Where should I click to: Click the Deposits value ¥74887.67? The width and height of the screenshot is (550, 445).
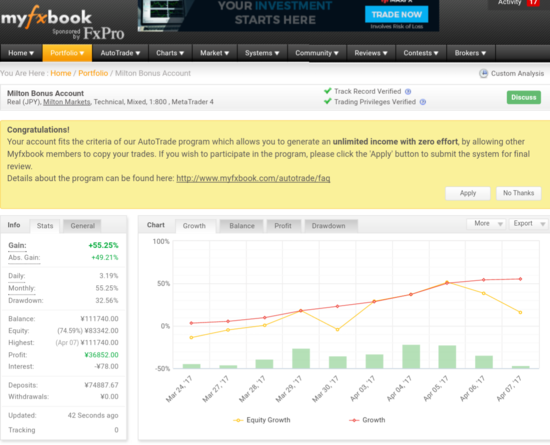pyautogui.click(x=101, y=385)
